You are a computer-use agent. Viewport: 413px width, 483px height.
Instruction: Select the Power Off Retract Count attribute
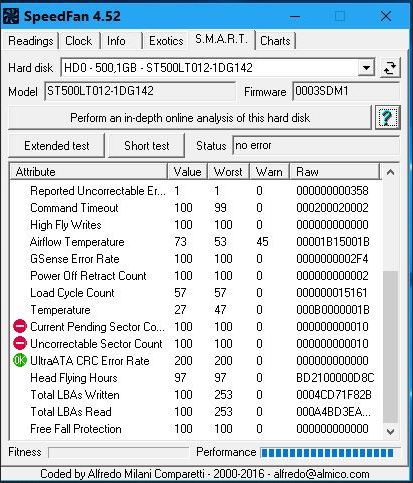(88, 276)
